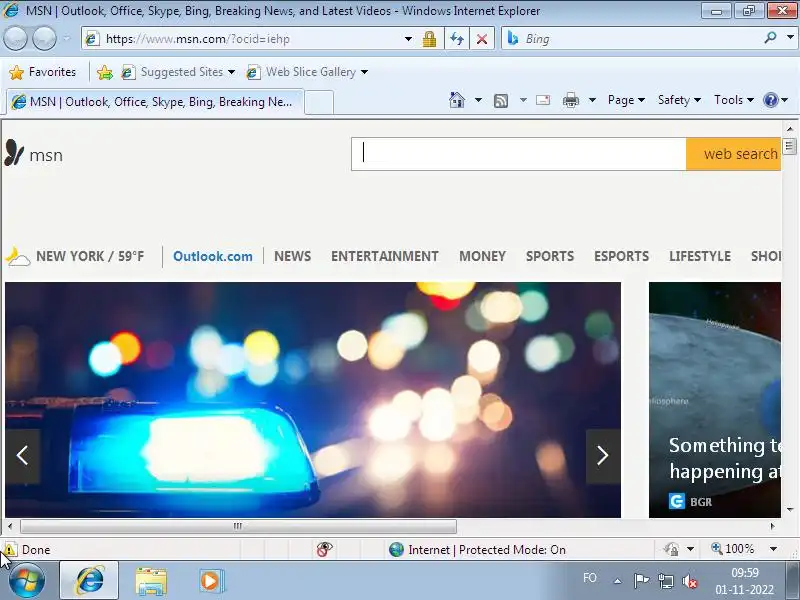The height and width of the screenshot is (600, 800).
Task: Launch Windows Media Player from taskbar
Action: coord(210,581)
